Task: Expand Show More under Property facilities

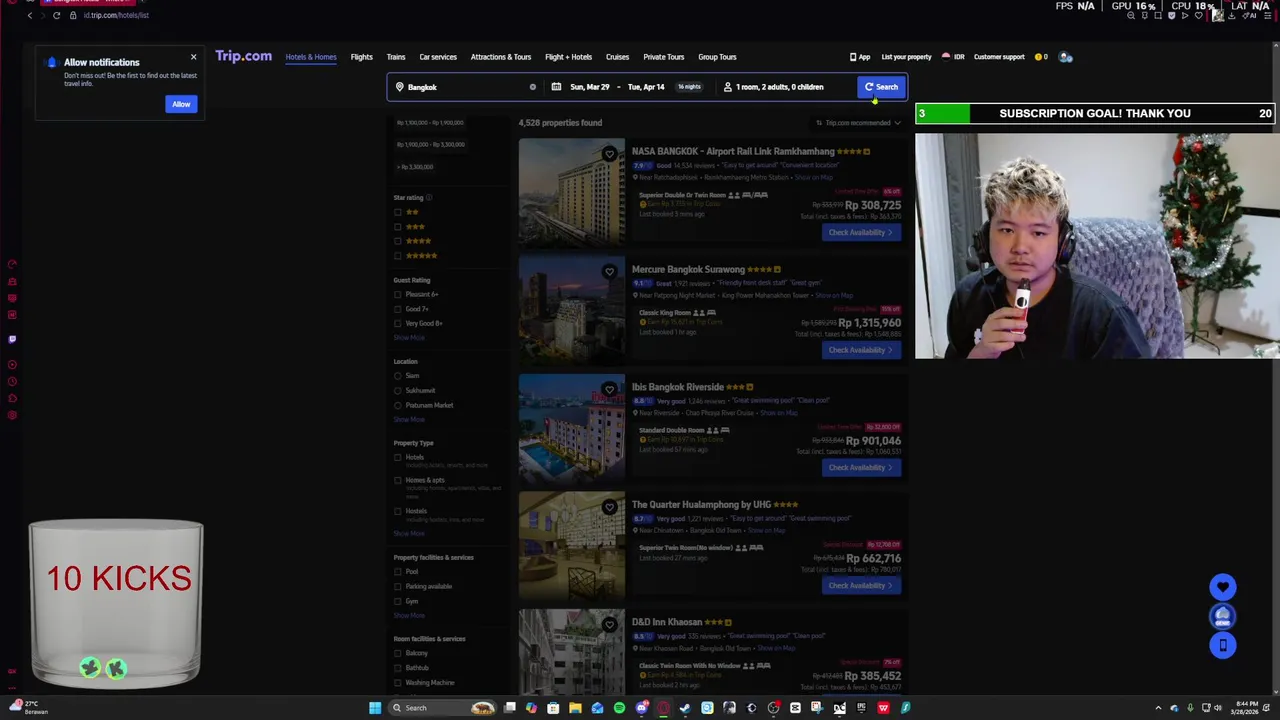Action: (x=409, y=615)
